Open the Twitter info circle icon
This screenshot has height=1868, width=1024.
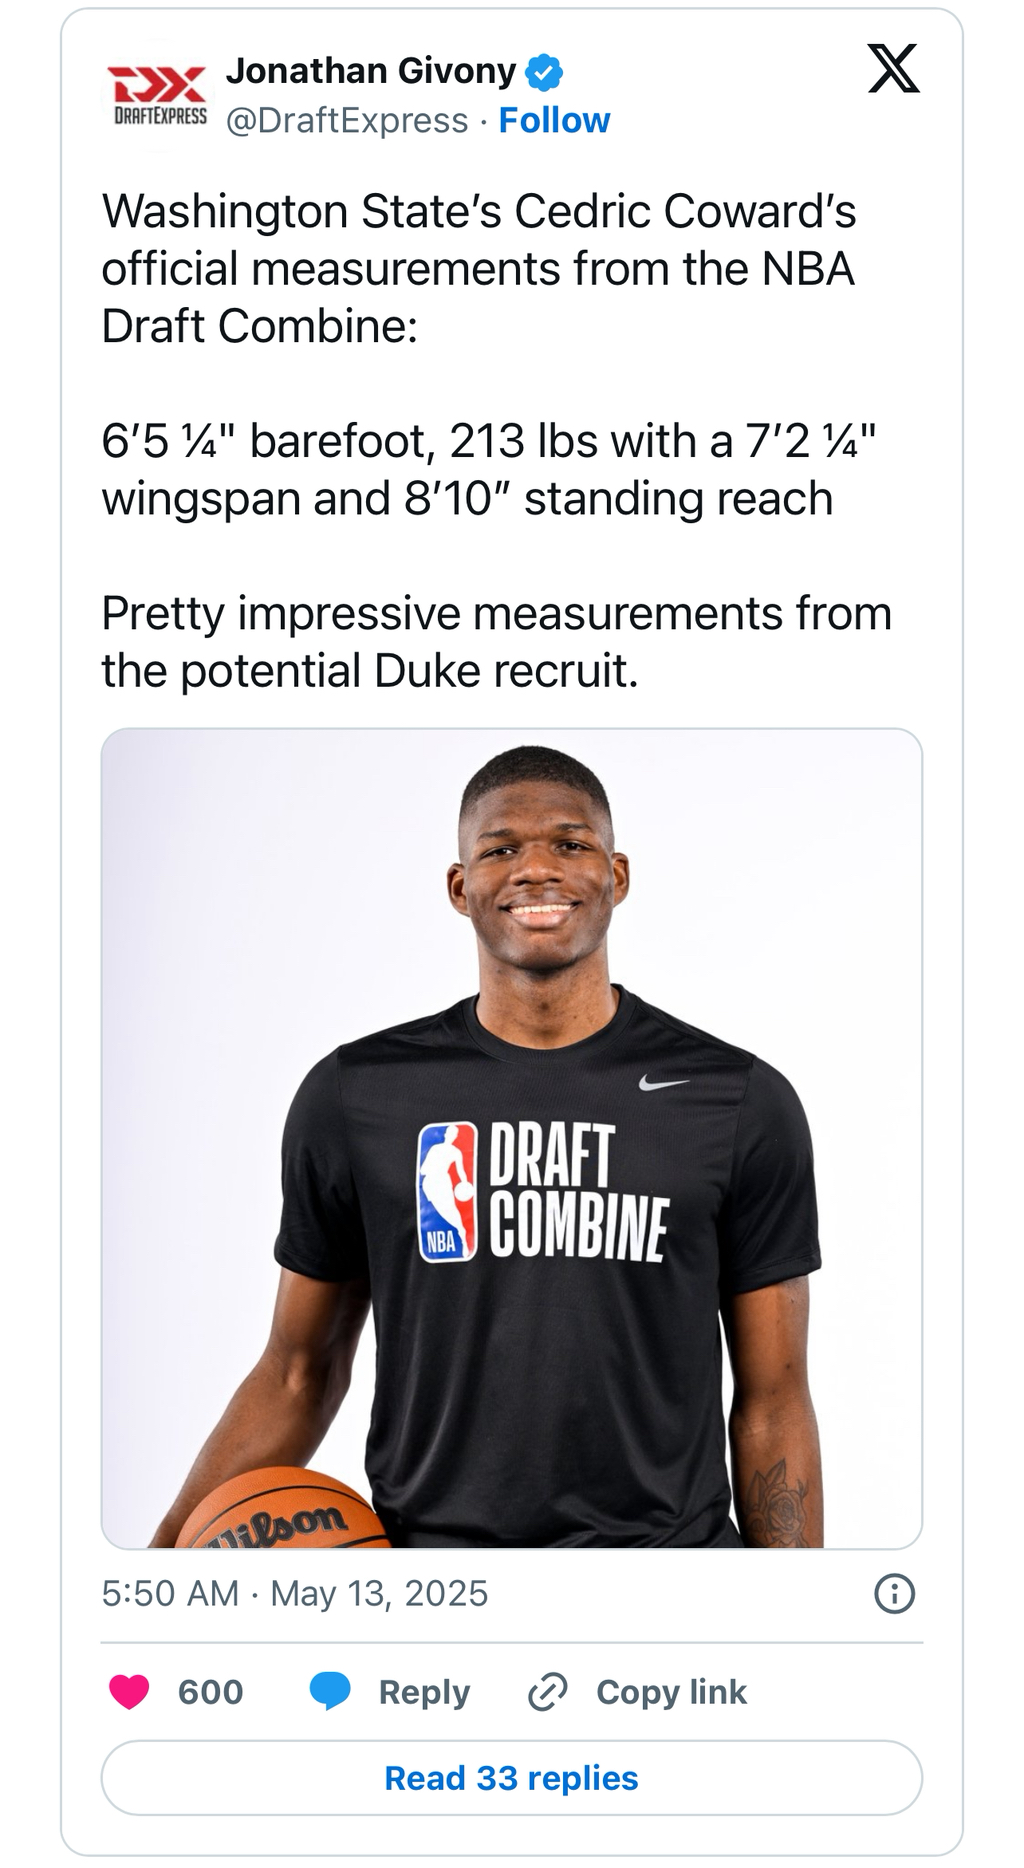point(894,1593)
